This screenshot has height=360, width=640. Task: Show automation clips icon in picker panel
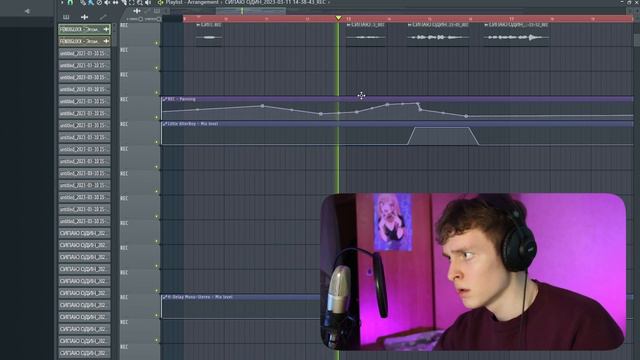103,17
